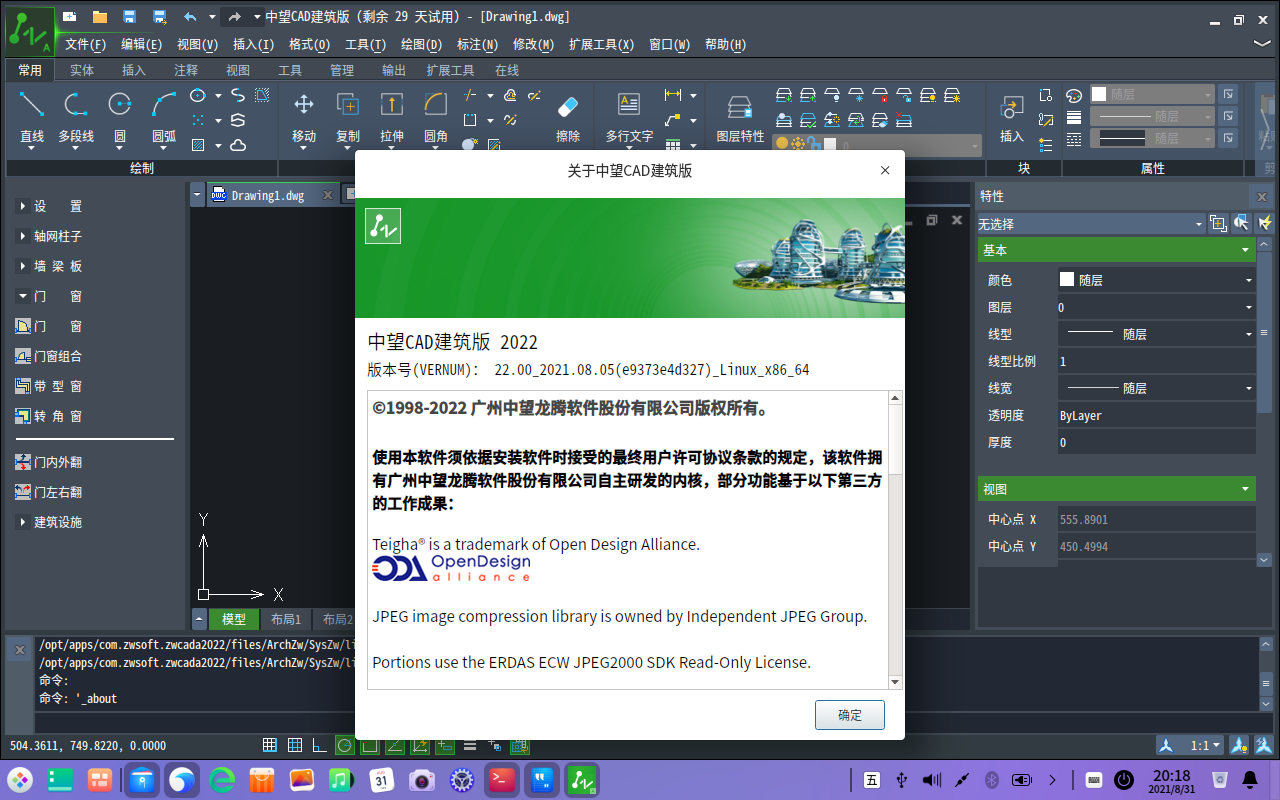Click the 1:1 annotation scale button
This screenshot has width=1280, height=800.
click(1203, 745)
